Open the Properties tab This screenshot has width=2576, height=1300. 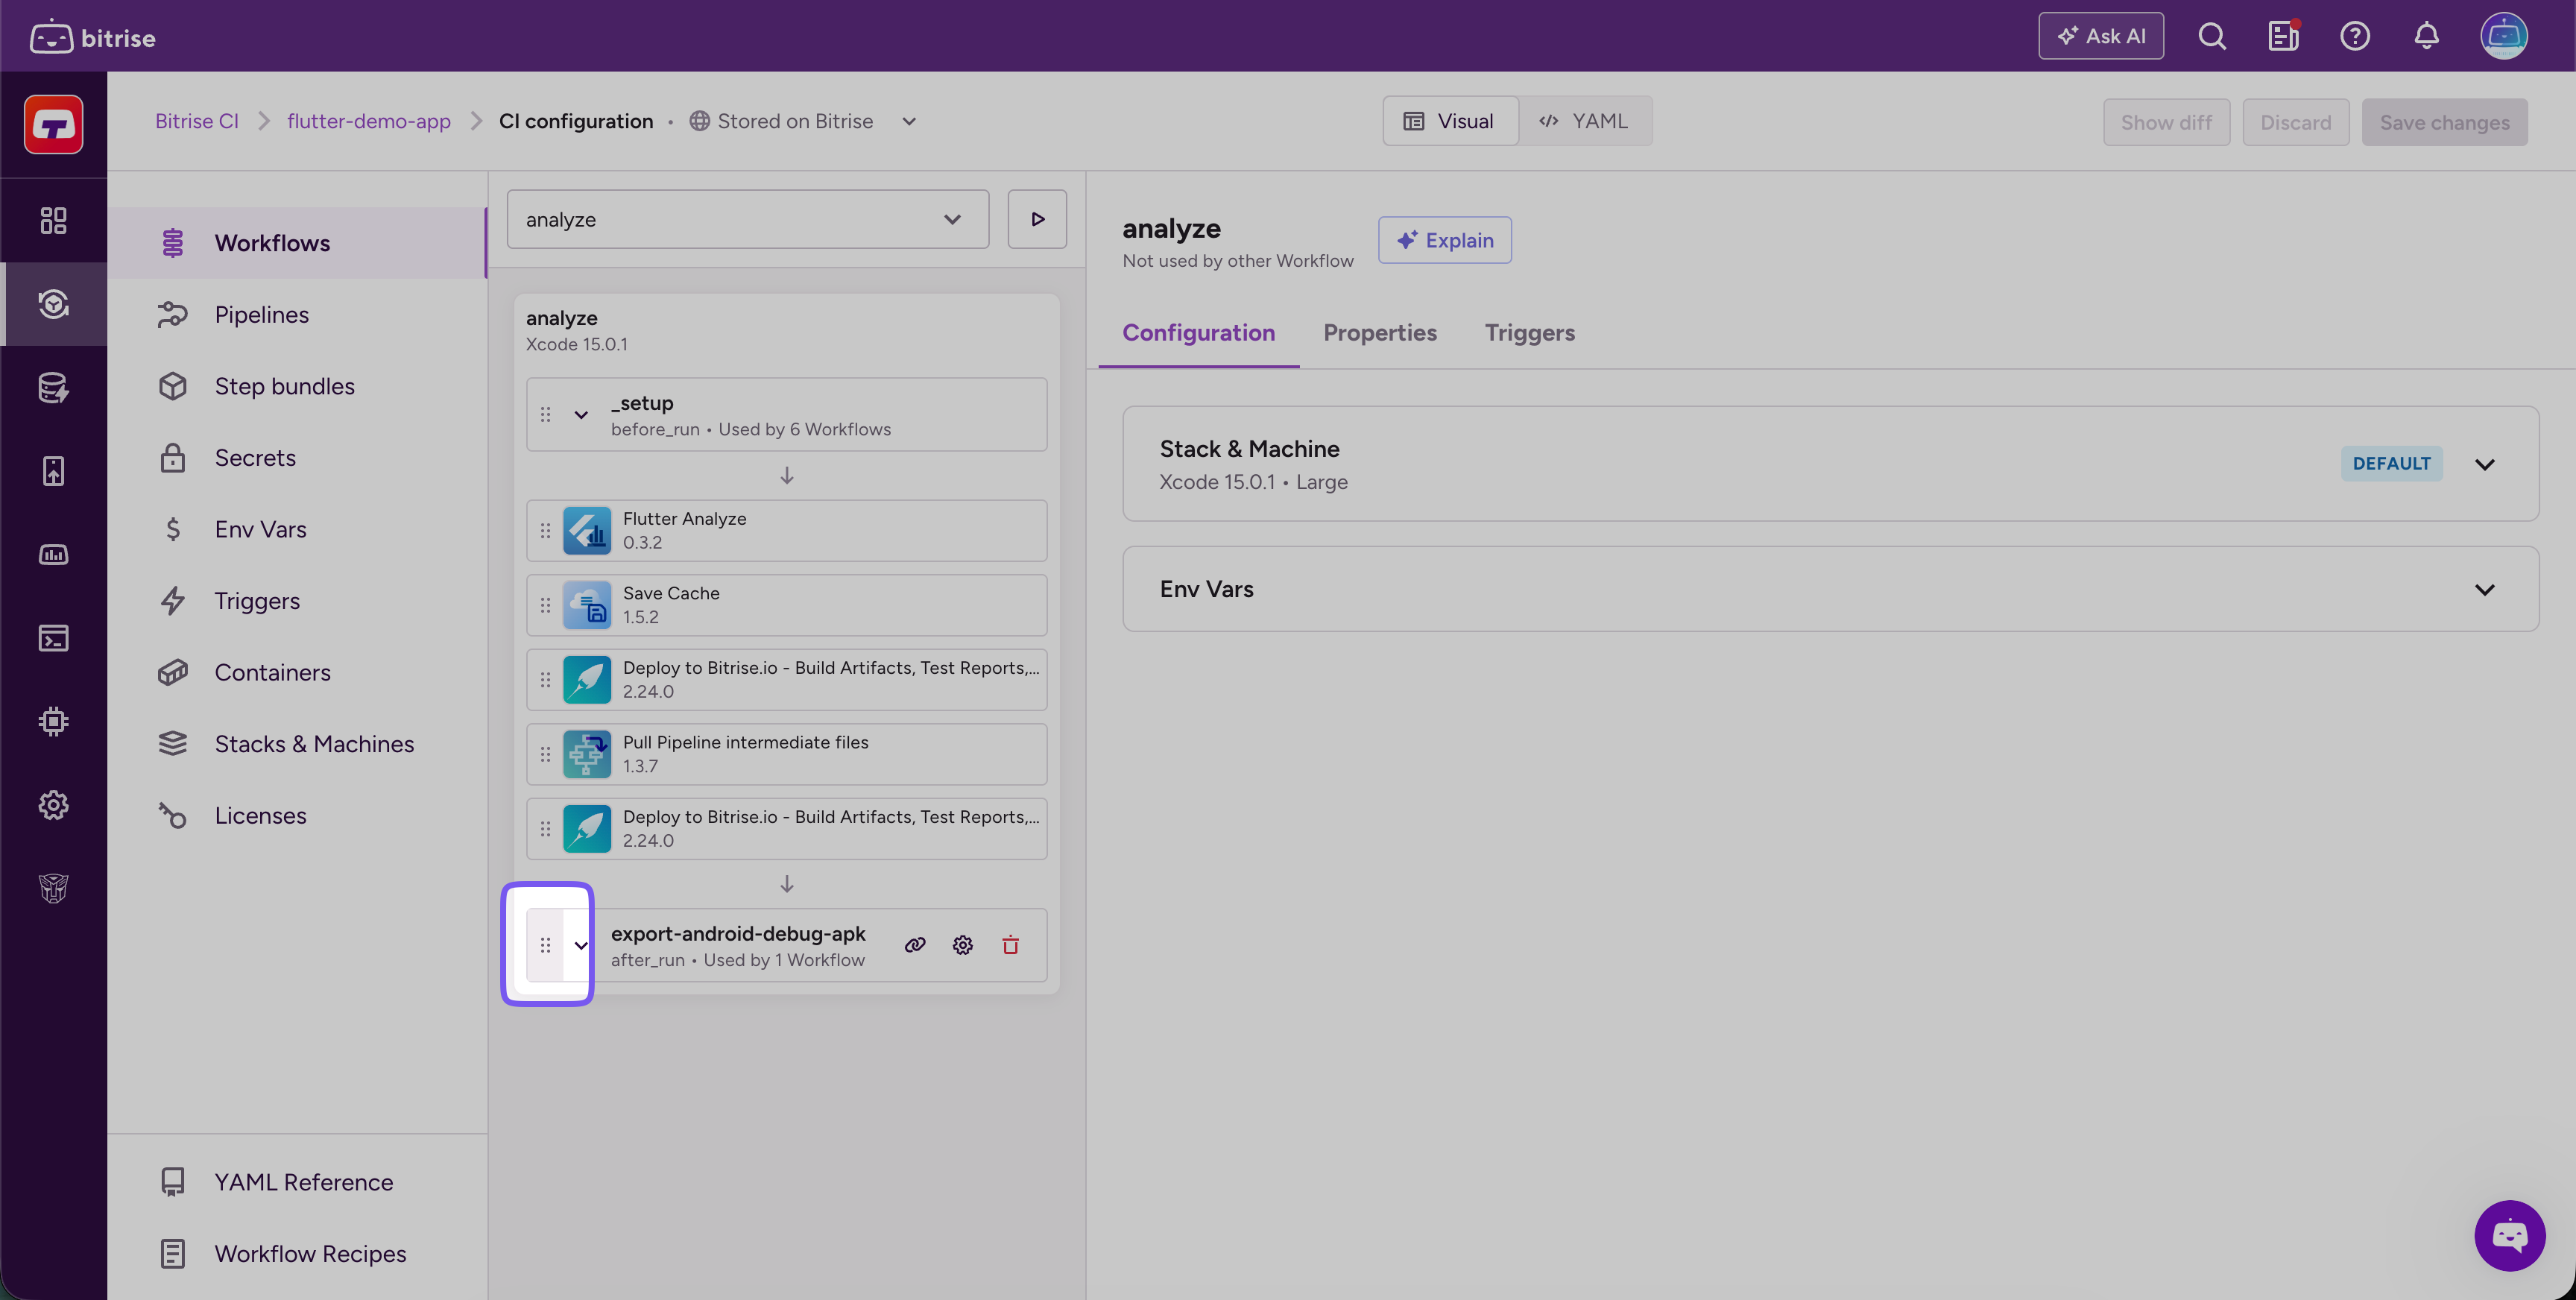[1380, 333]
